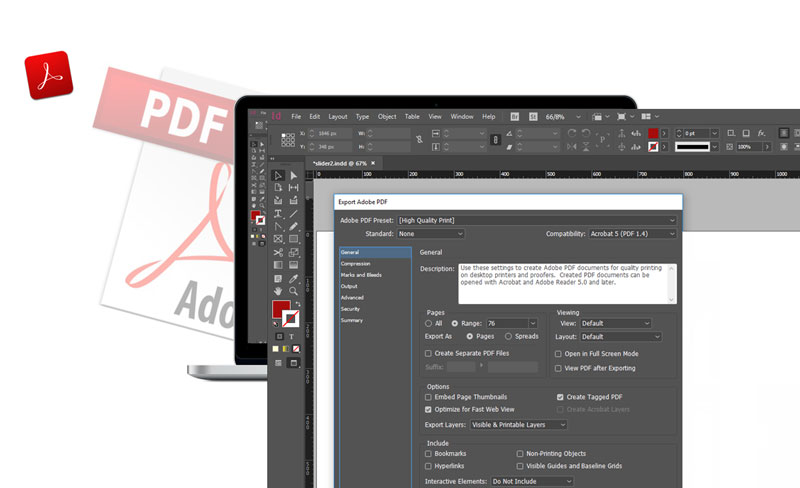Open the Viewing View dropdown
Image resolution: width=800 pixels, height=488 pixels.
click(616, 324)
